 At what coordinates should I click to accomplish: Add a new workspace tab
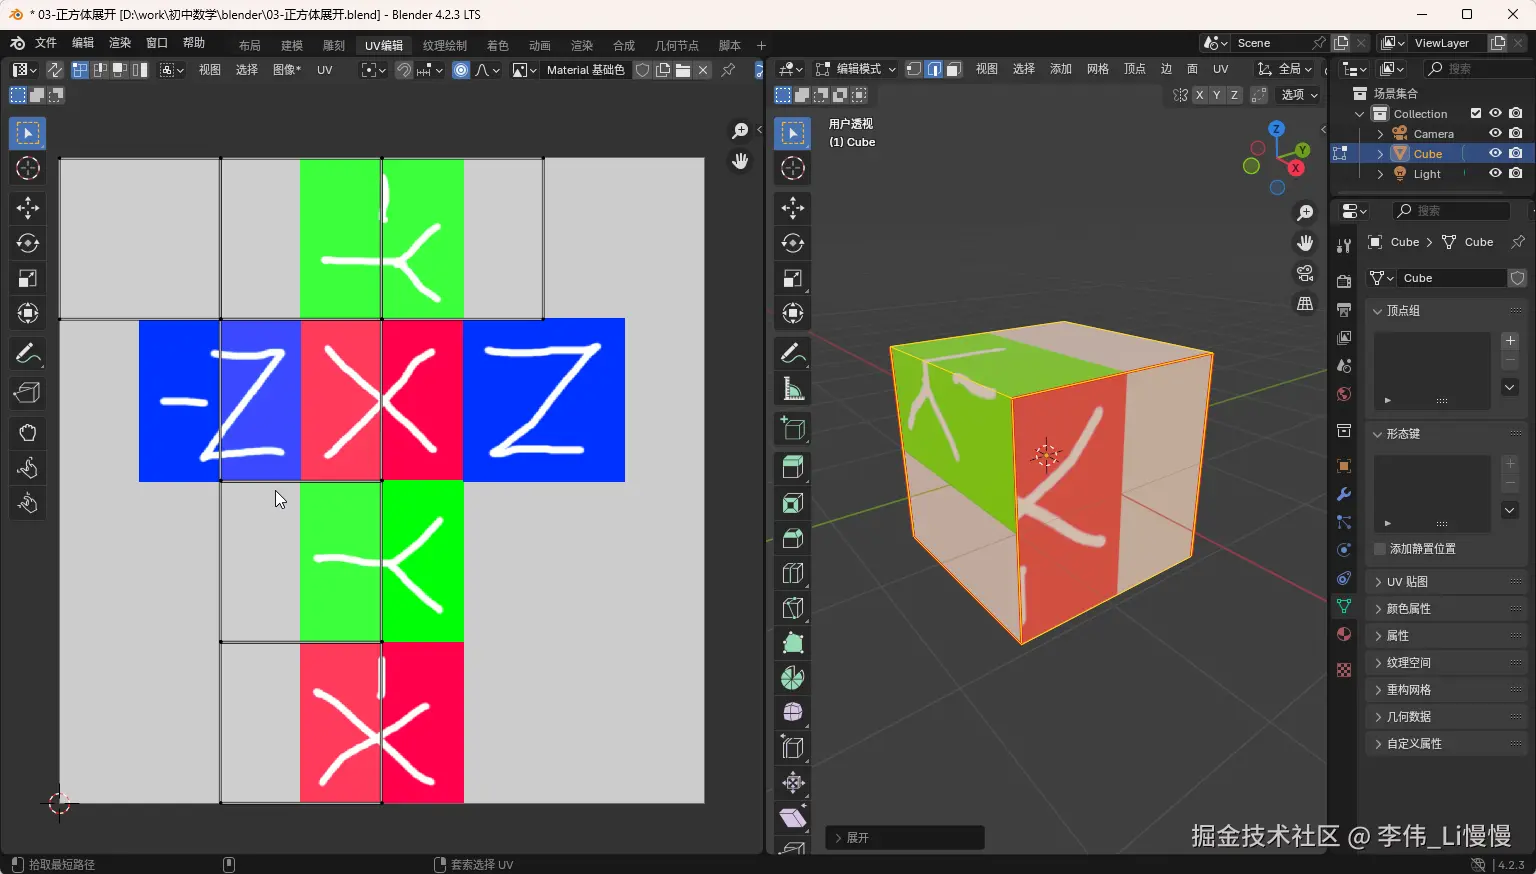click(x=761, y=46)
